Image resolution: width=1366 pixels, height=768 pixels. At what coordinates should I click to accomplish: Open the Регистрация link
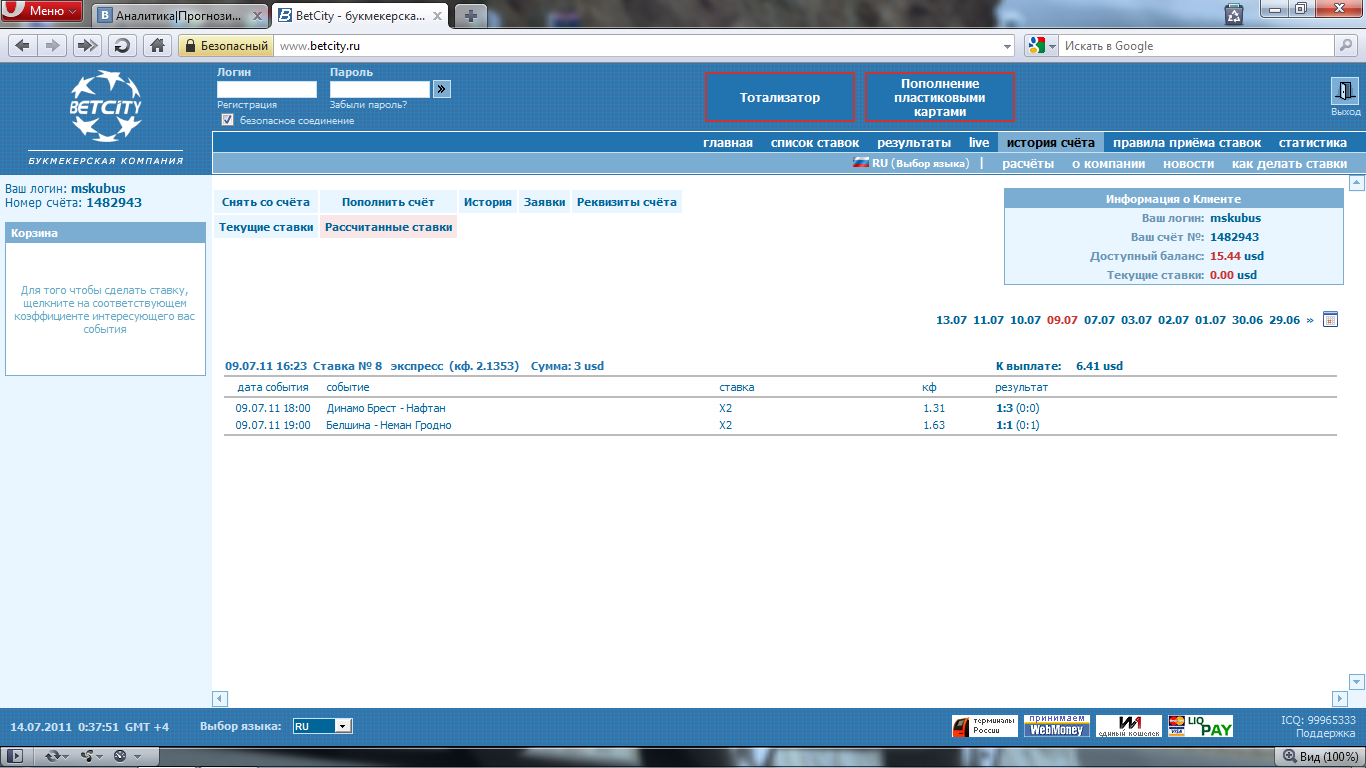tap(247, 105)
